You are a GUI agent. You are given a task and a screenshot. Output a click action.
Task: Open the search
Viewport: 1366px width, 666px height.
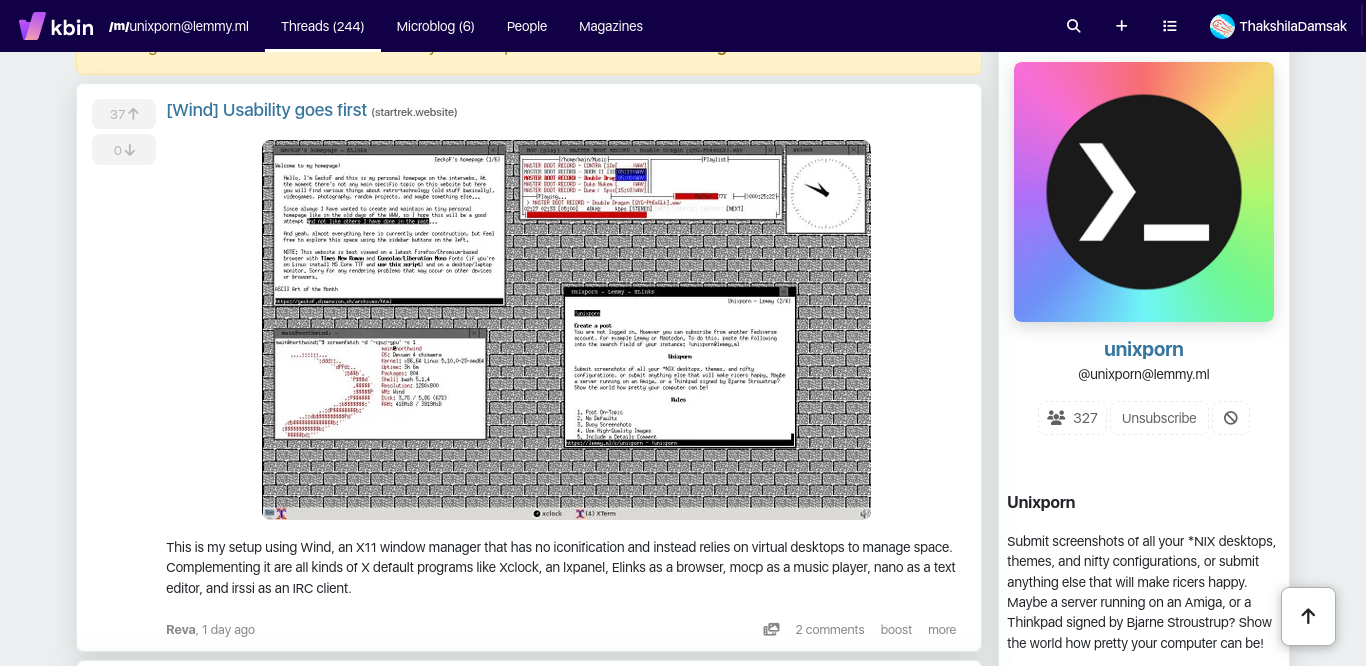tap(1073, 26)
